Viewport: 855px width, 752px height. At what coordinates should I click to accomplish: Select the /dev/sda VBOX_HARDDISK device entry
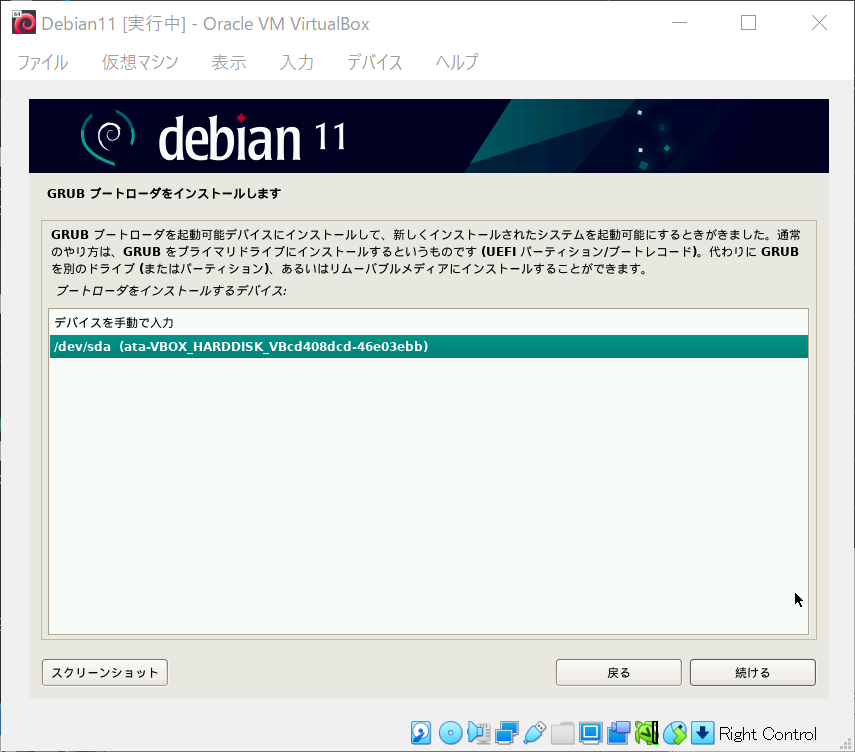click(429, 347)
